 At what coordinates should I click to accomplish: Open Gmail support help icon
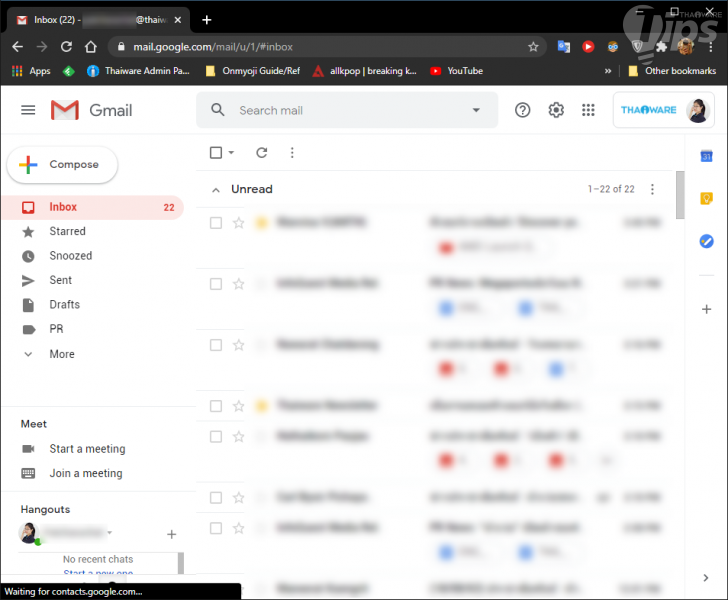(522, 110)
